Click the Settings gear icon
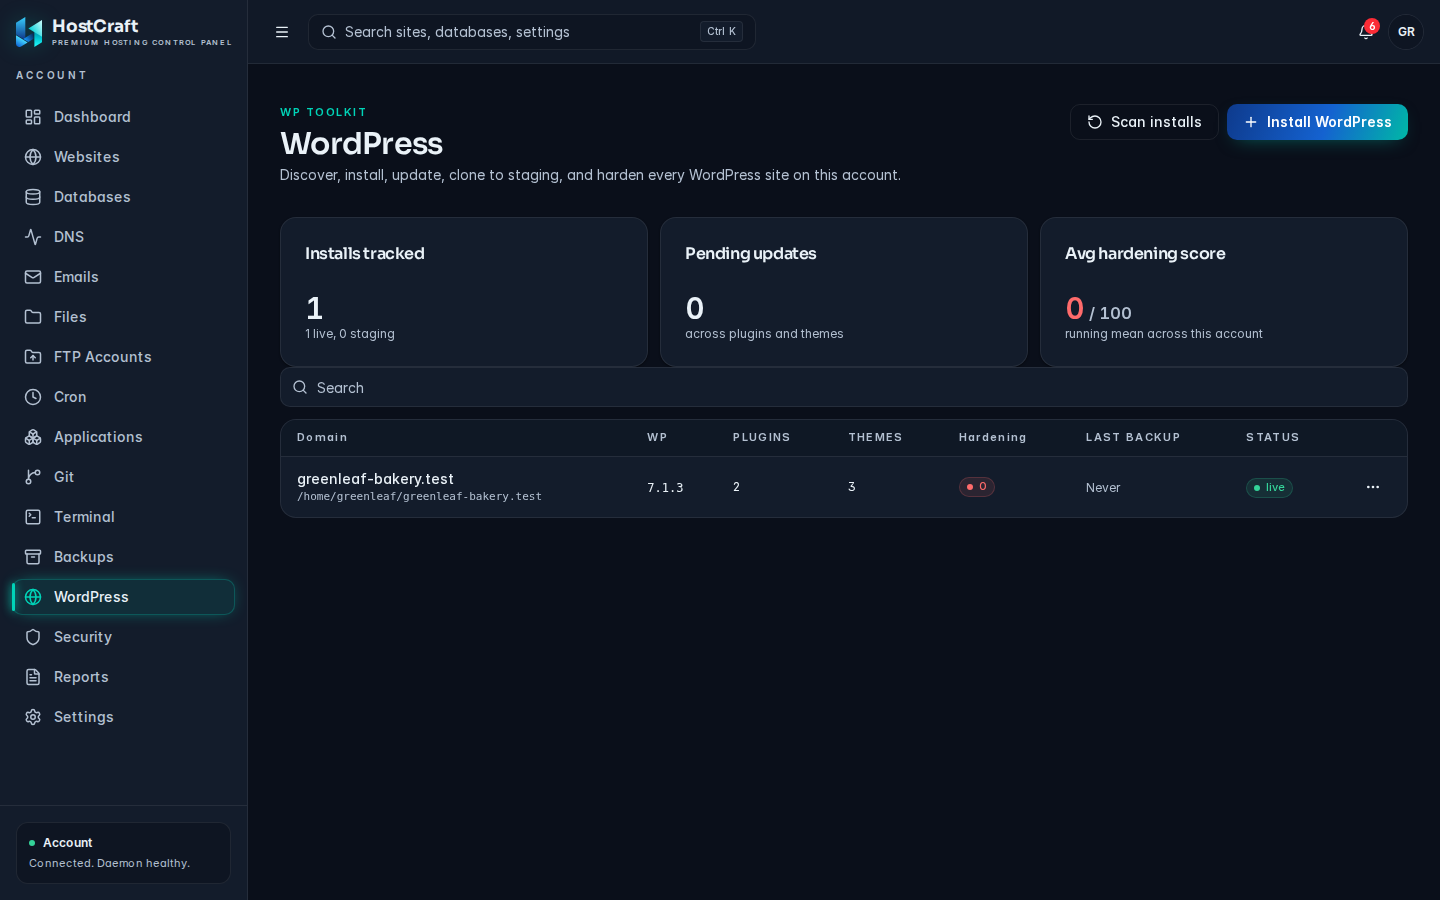 point(33,717)
